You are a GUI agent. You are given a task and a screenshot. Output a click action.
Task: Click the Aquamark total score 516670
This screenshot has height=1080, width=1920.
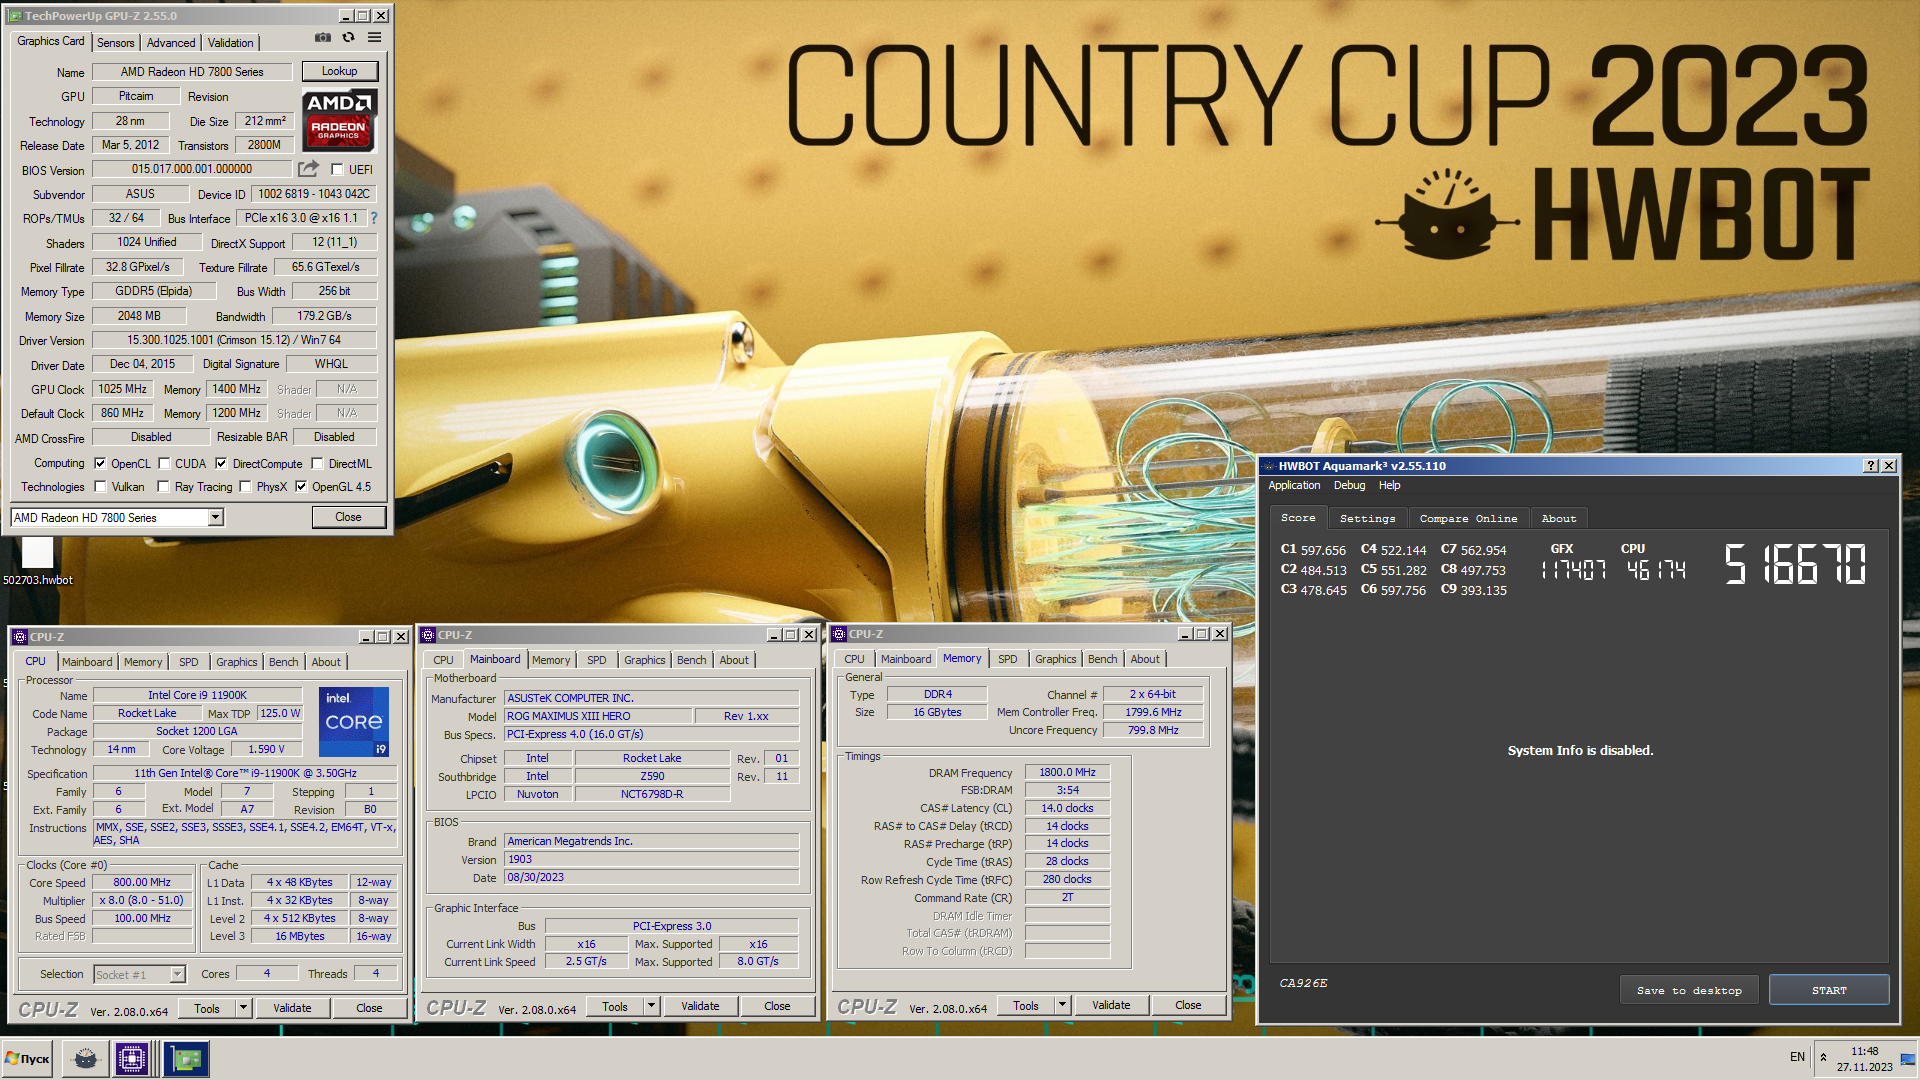(x=1796, y=564)
